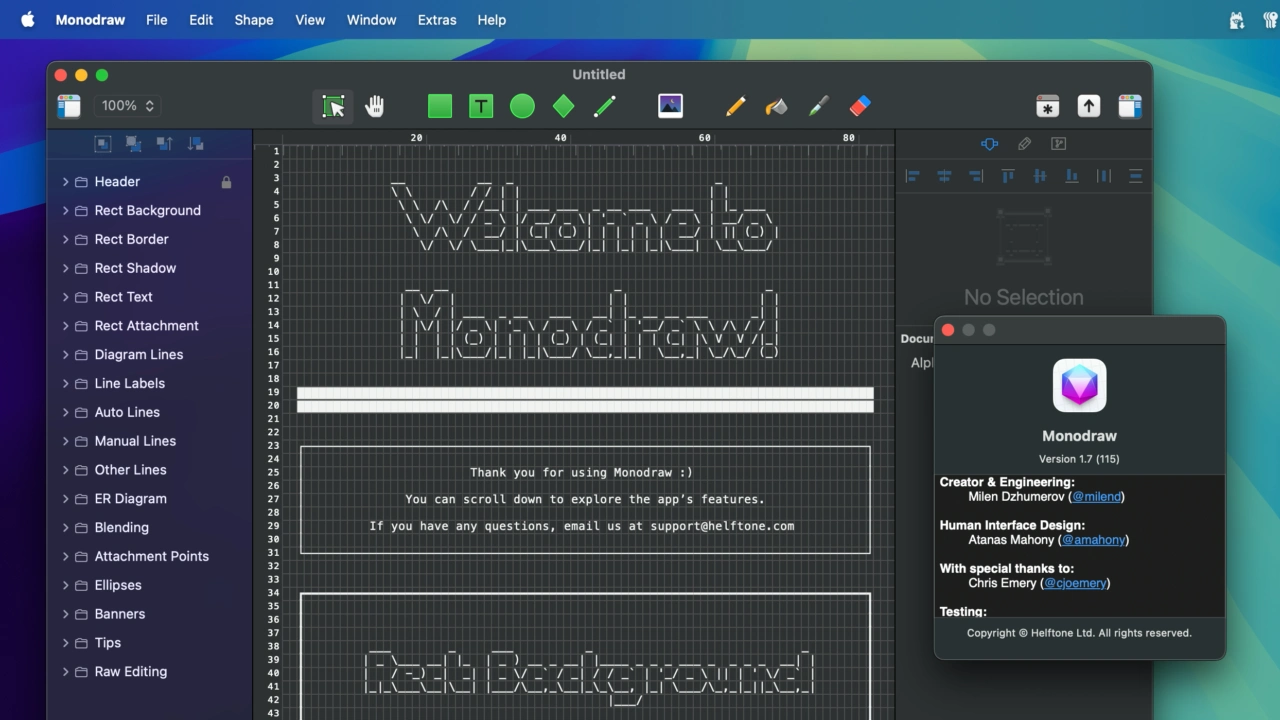Pick the Diamond shape tool
The image size is (1280, 720).
click(x=563, y=106)
